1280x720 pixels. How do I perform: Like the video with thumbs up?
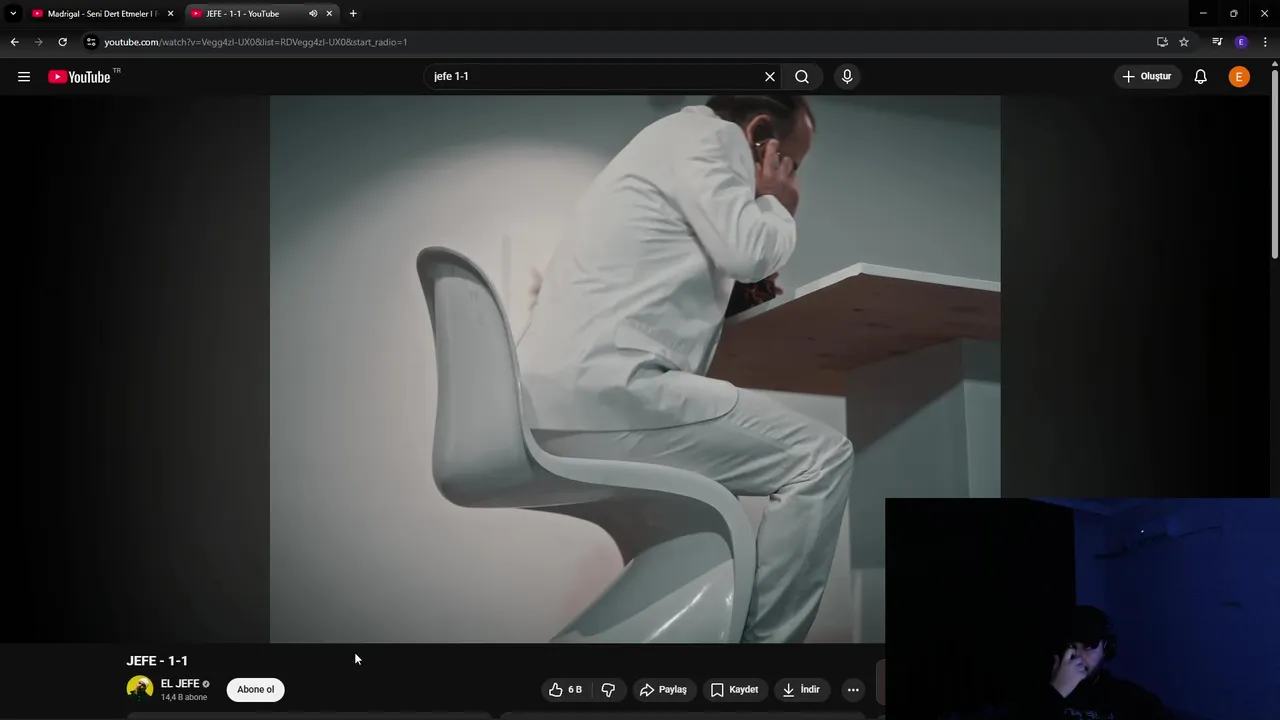[x=565, y=689]
